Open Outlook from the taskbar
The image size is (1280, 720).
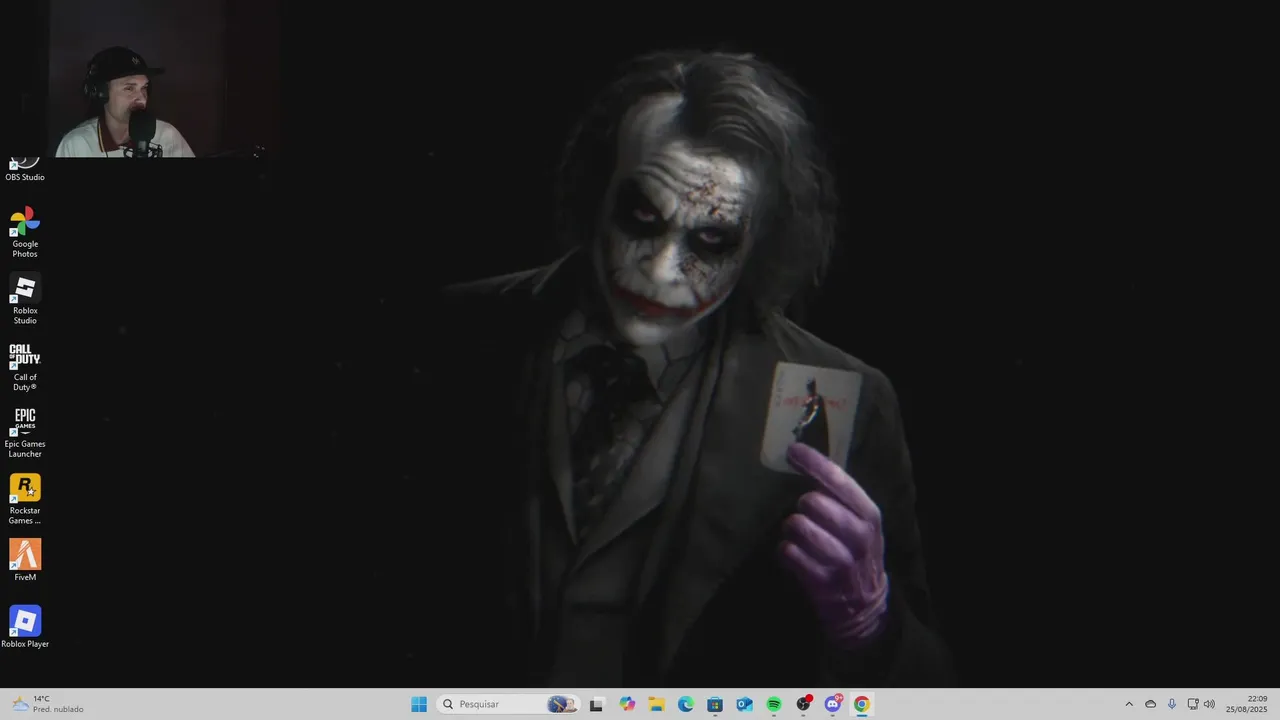[x=744, y=704]
